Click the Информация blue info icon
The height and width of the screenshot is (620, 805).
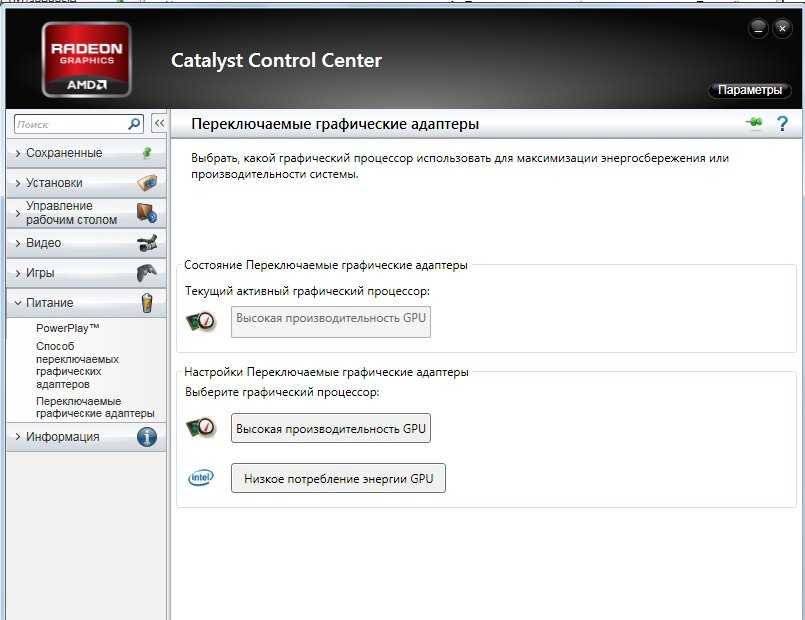[x=146, y=437]
